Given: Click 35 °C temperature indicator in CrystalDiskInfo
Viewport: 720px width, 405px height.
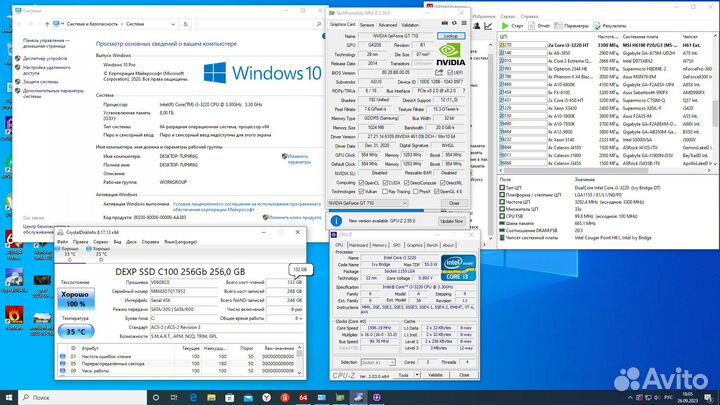Looking at the screenshot, I should point(76,331).
